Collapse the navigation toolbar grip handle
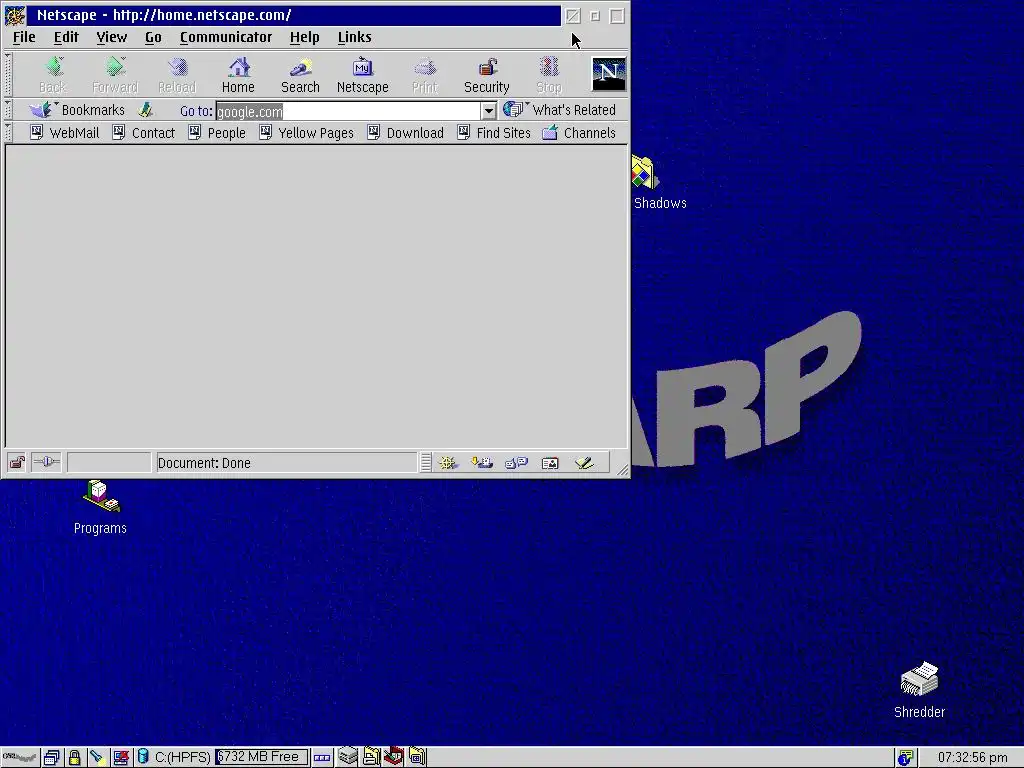 click(8, 74)
